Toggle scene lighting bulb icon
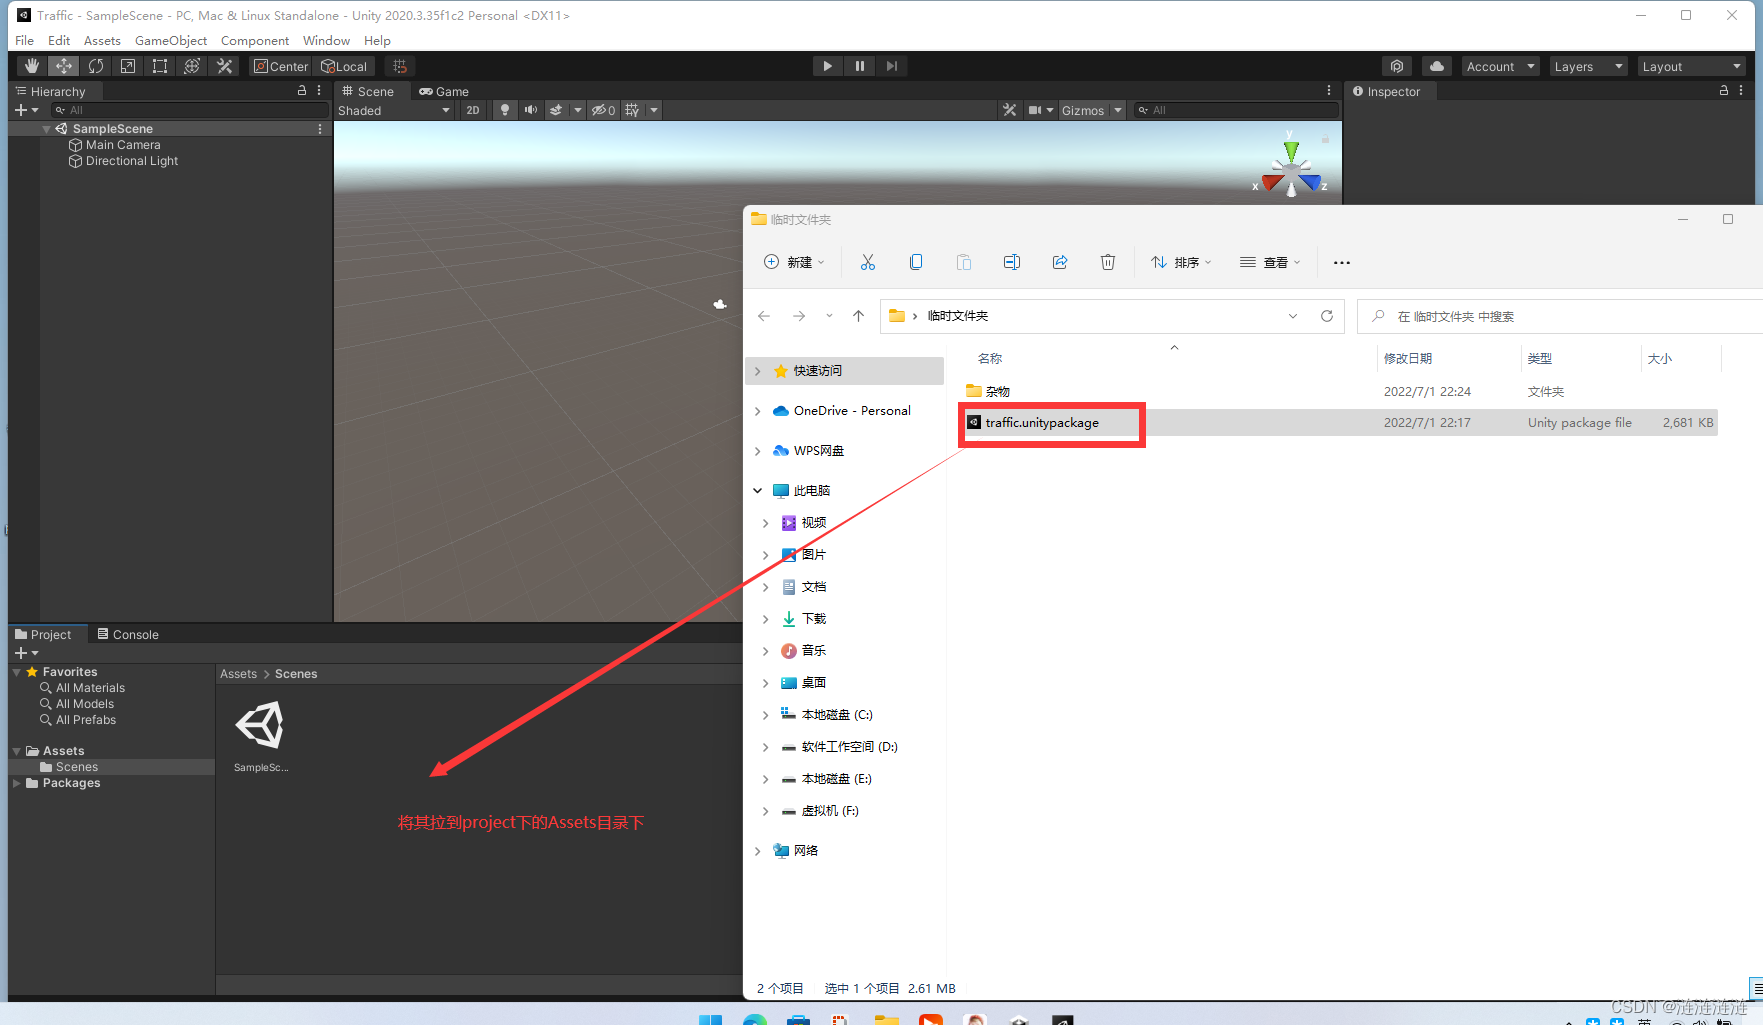The width and height of the screenshot is (1763, 1025). [505, 110]
